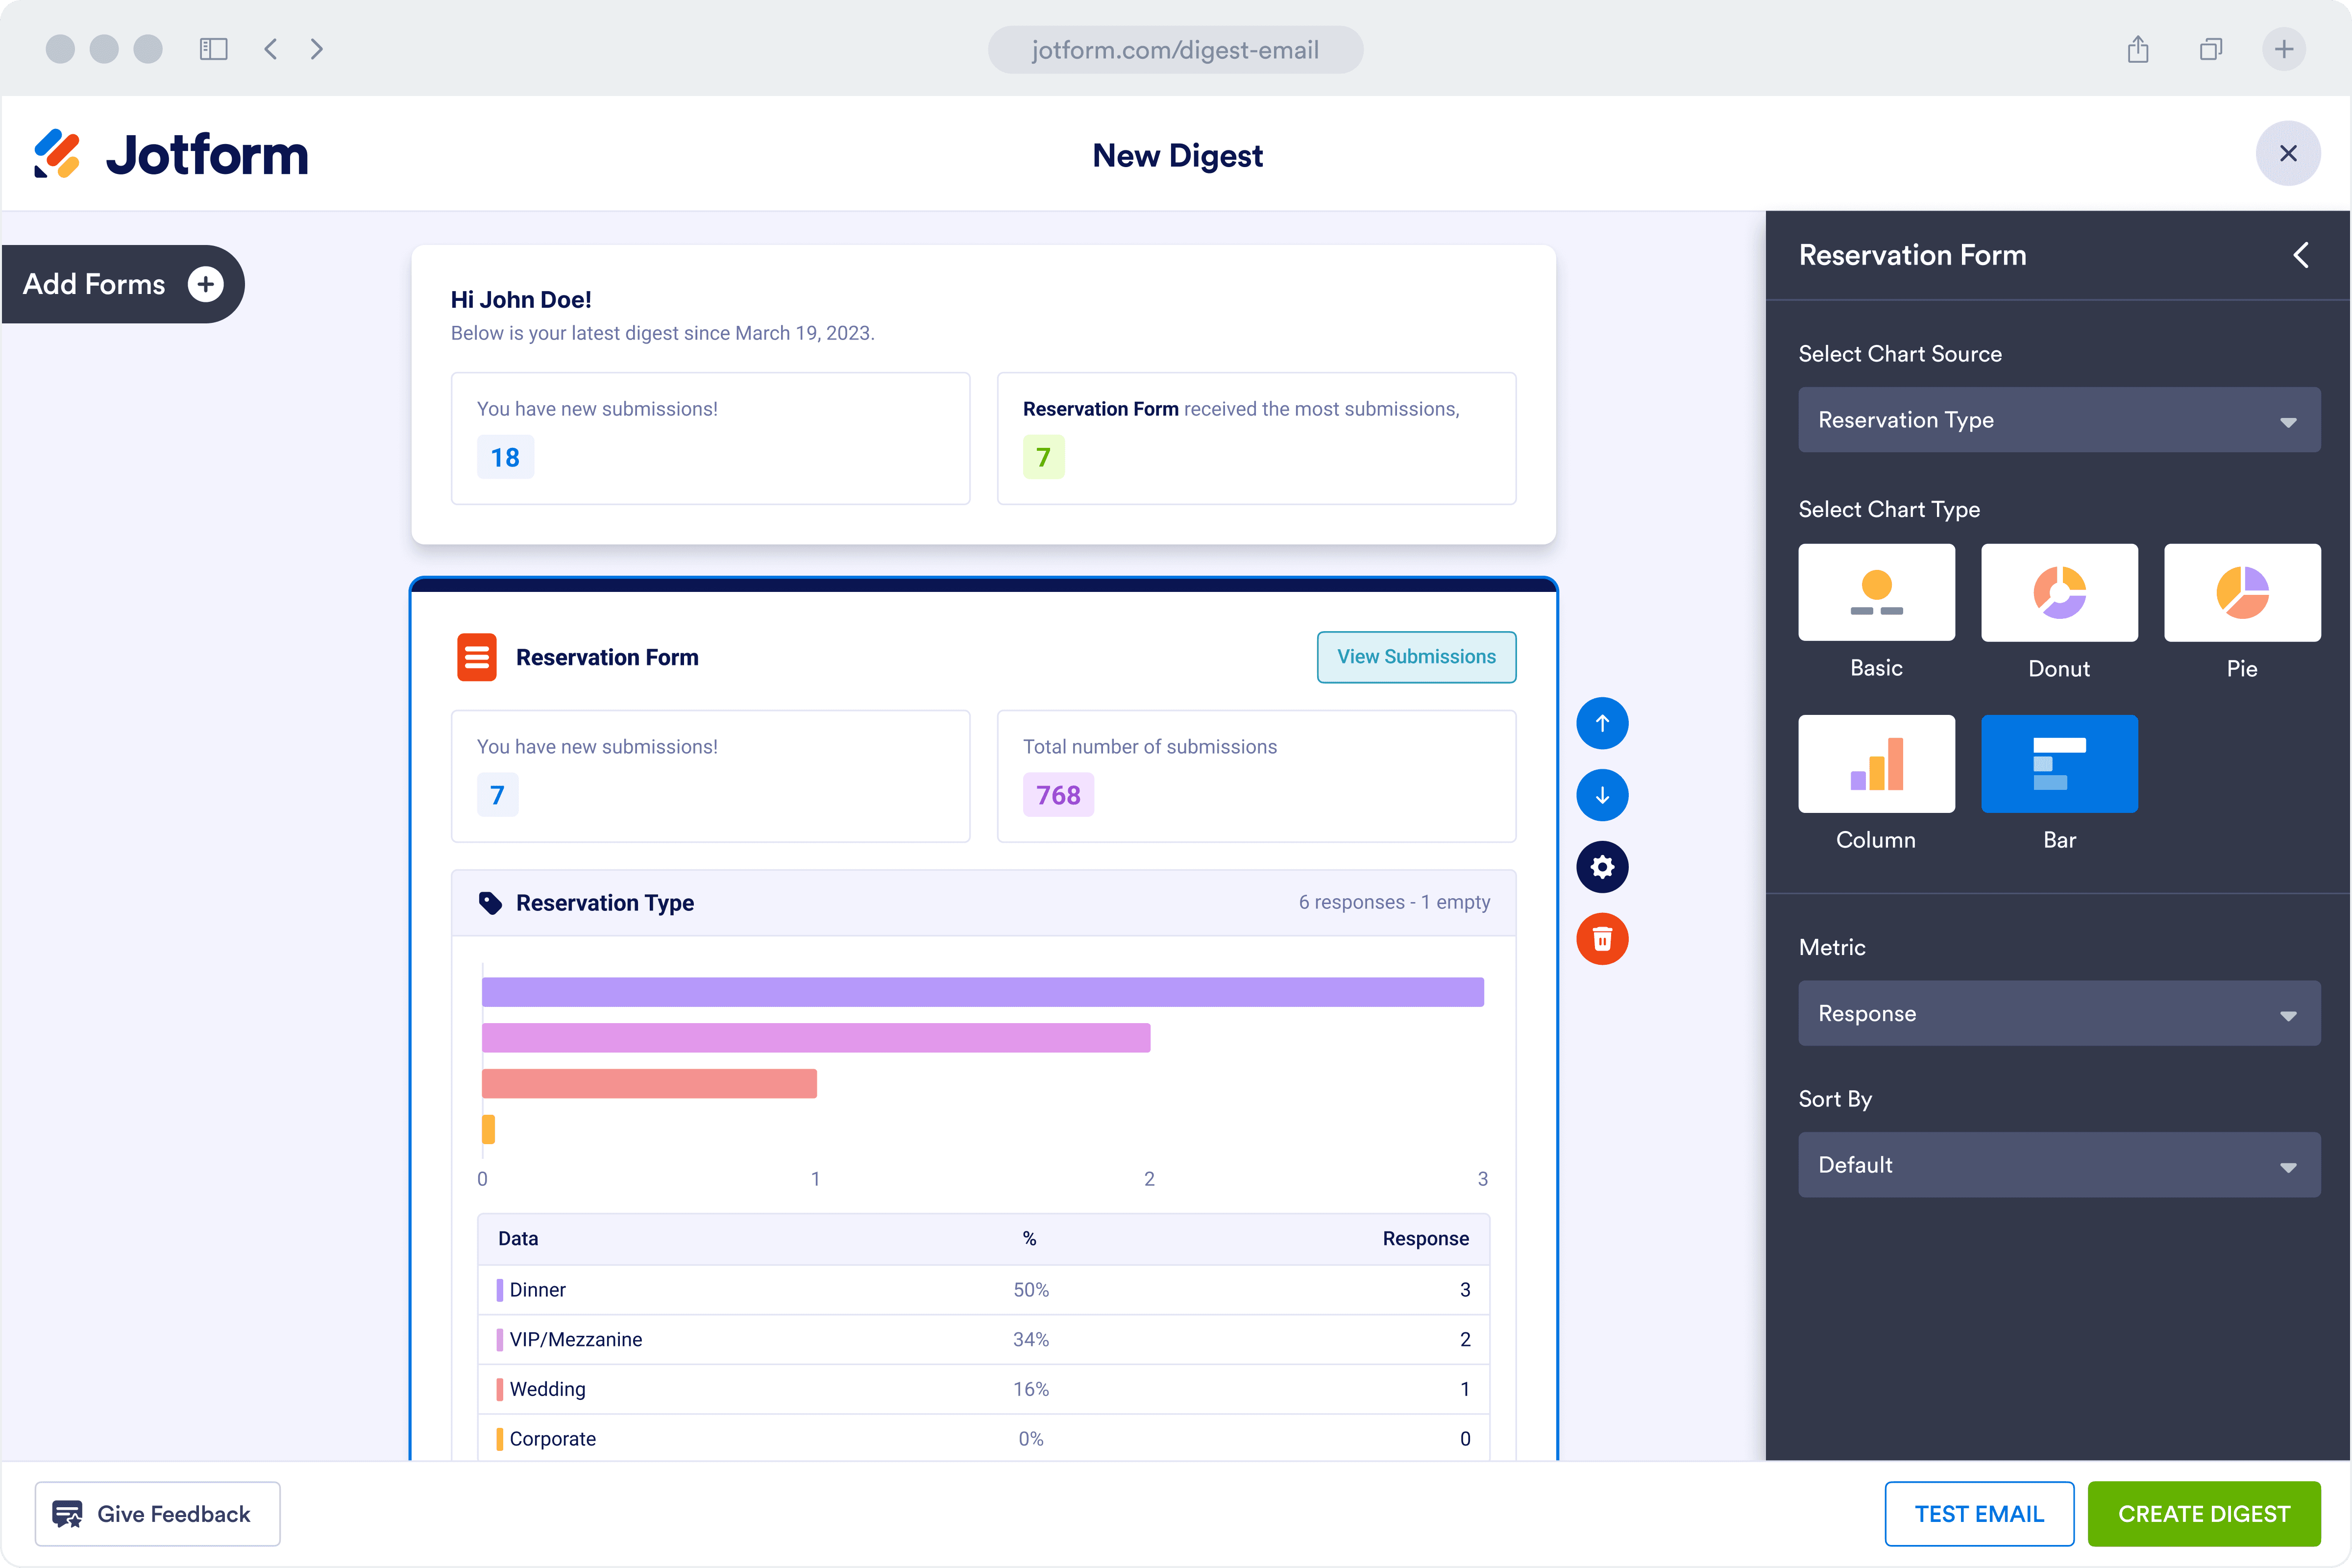Click the 18 new submissions badge
2352x1568 pixels.
tap(505, 457)
